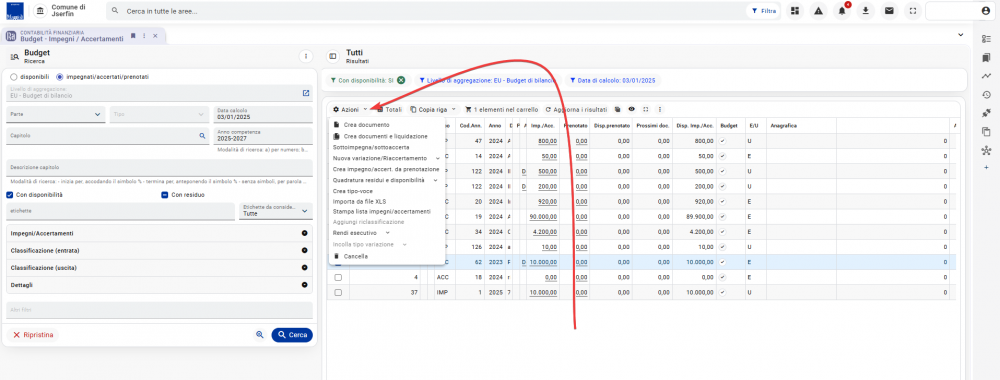This screenshot has height=380, width=1000.
Task: Open the trend chart icon in right sidebar
Action: pos(987,76)
